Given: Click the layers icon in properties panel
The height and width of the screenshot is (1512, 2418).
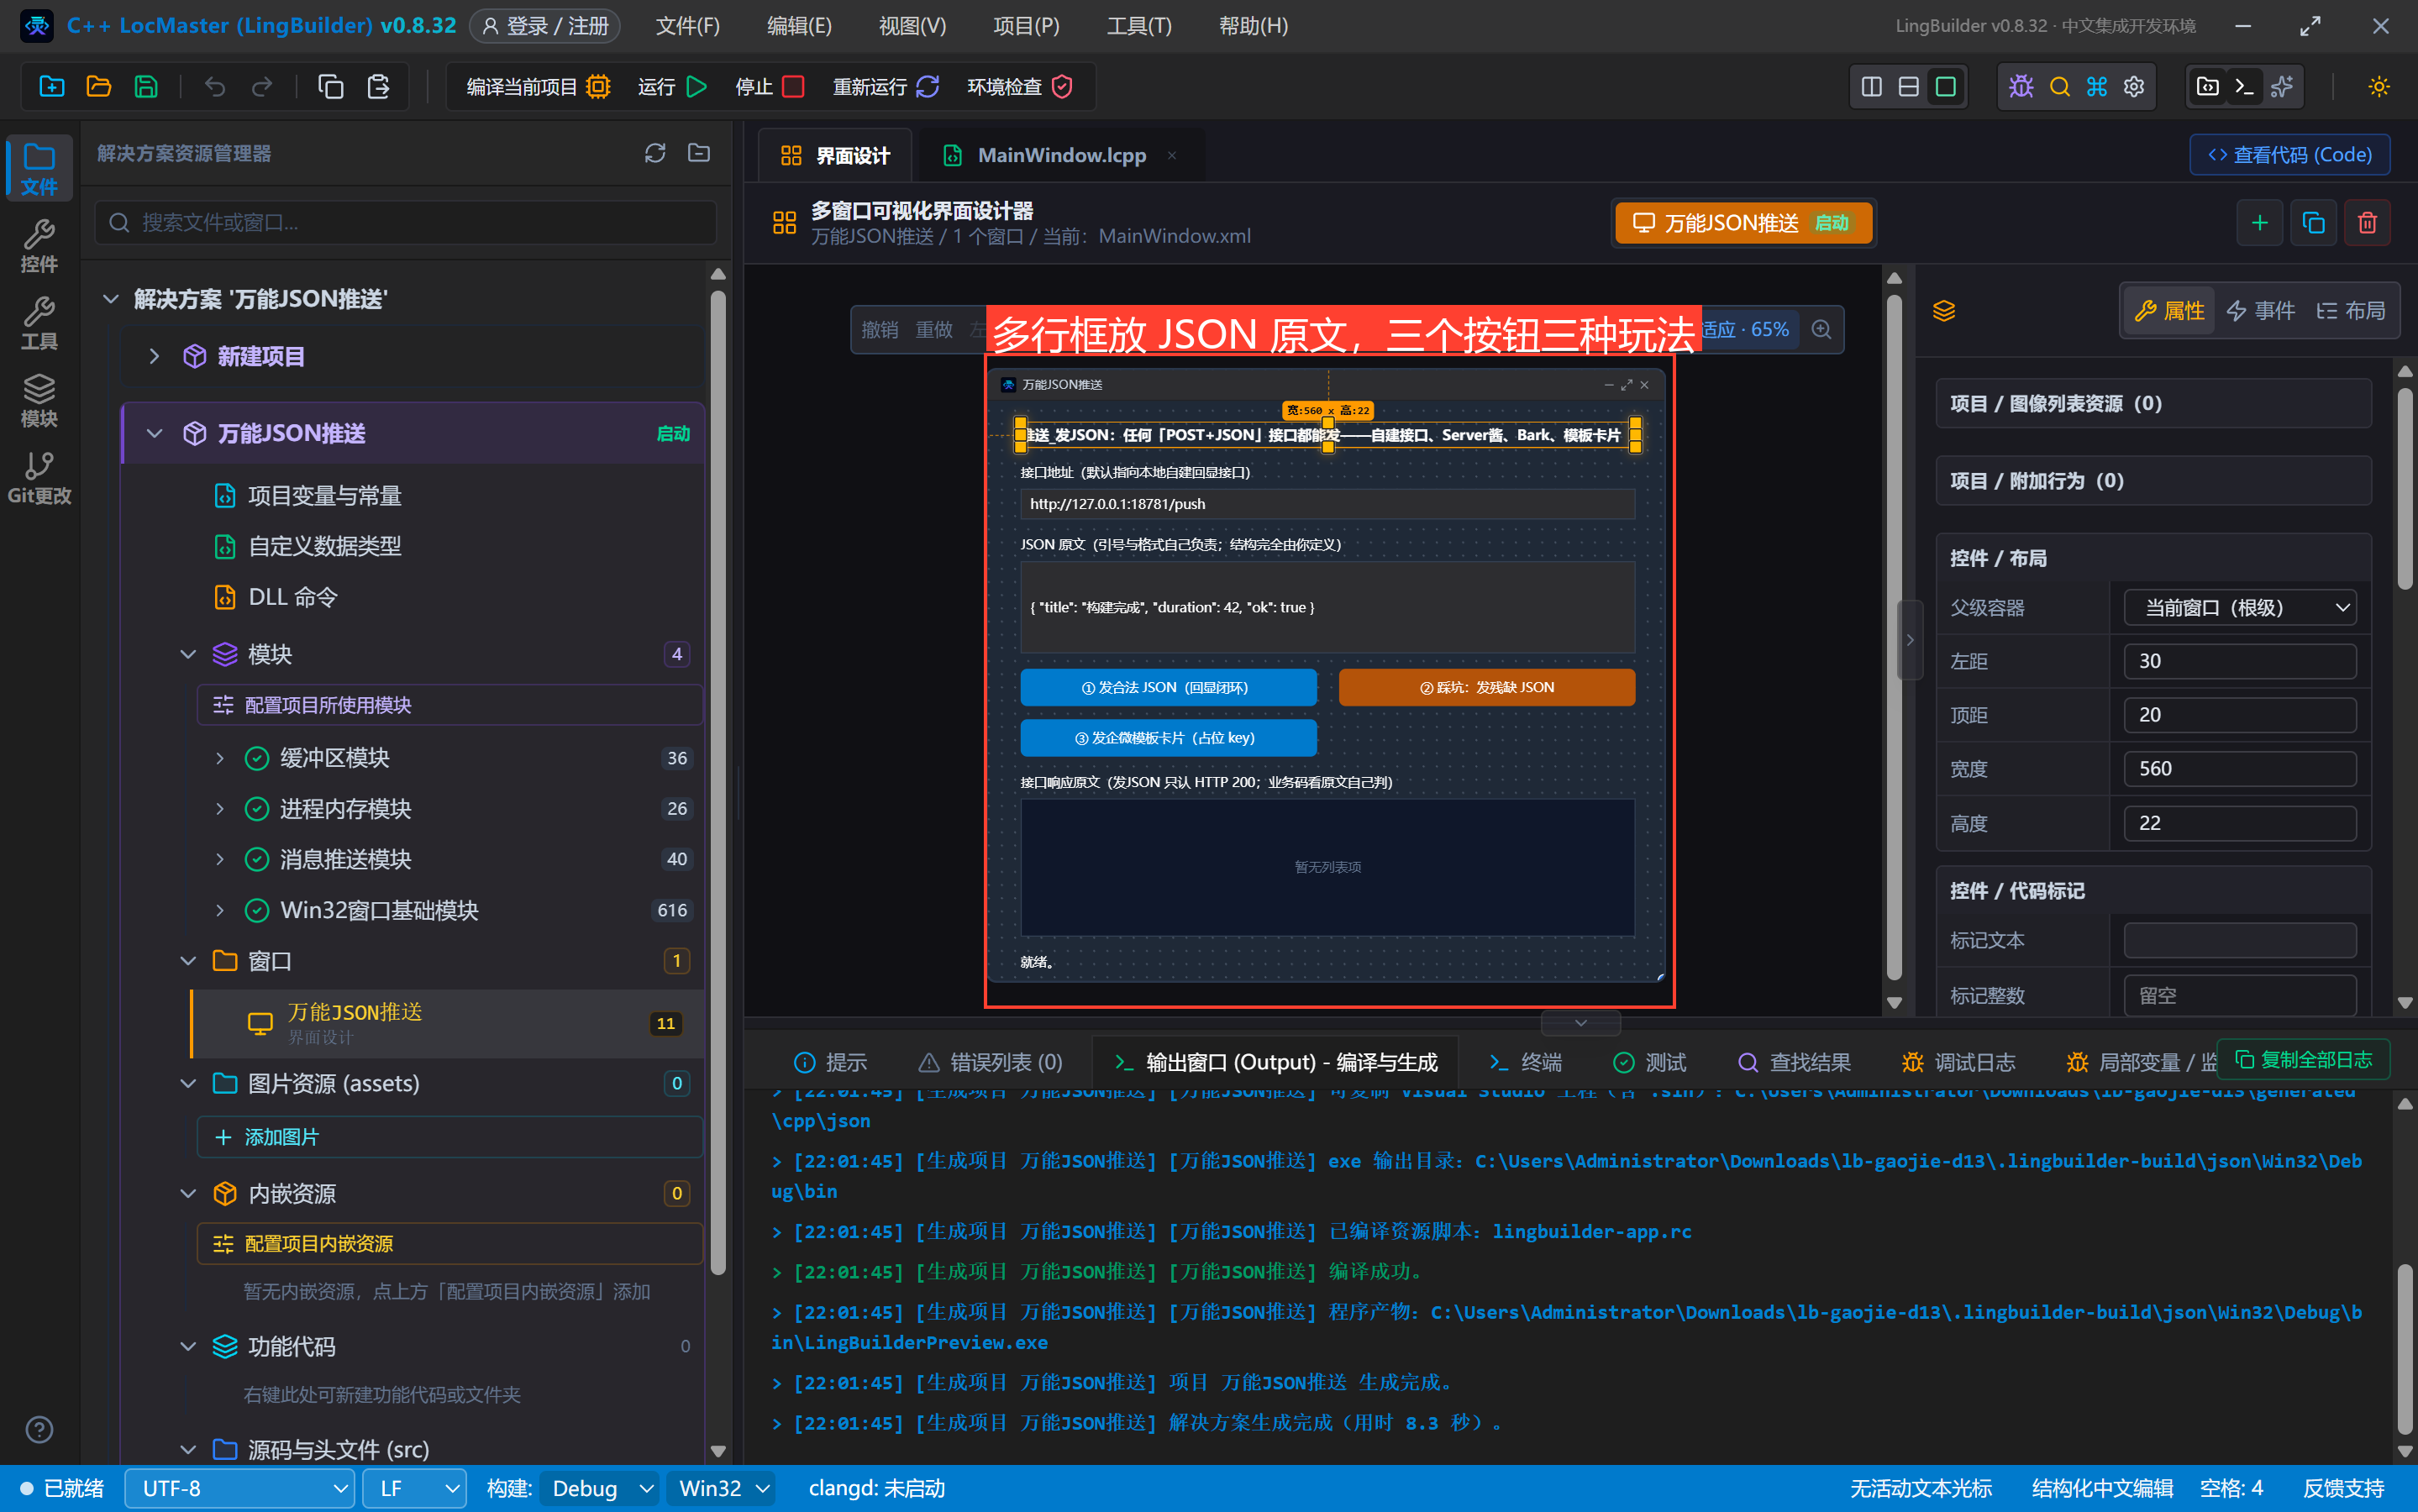Looking at the screenshot, I should 1943,311.
